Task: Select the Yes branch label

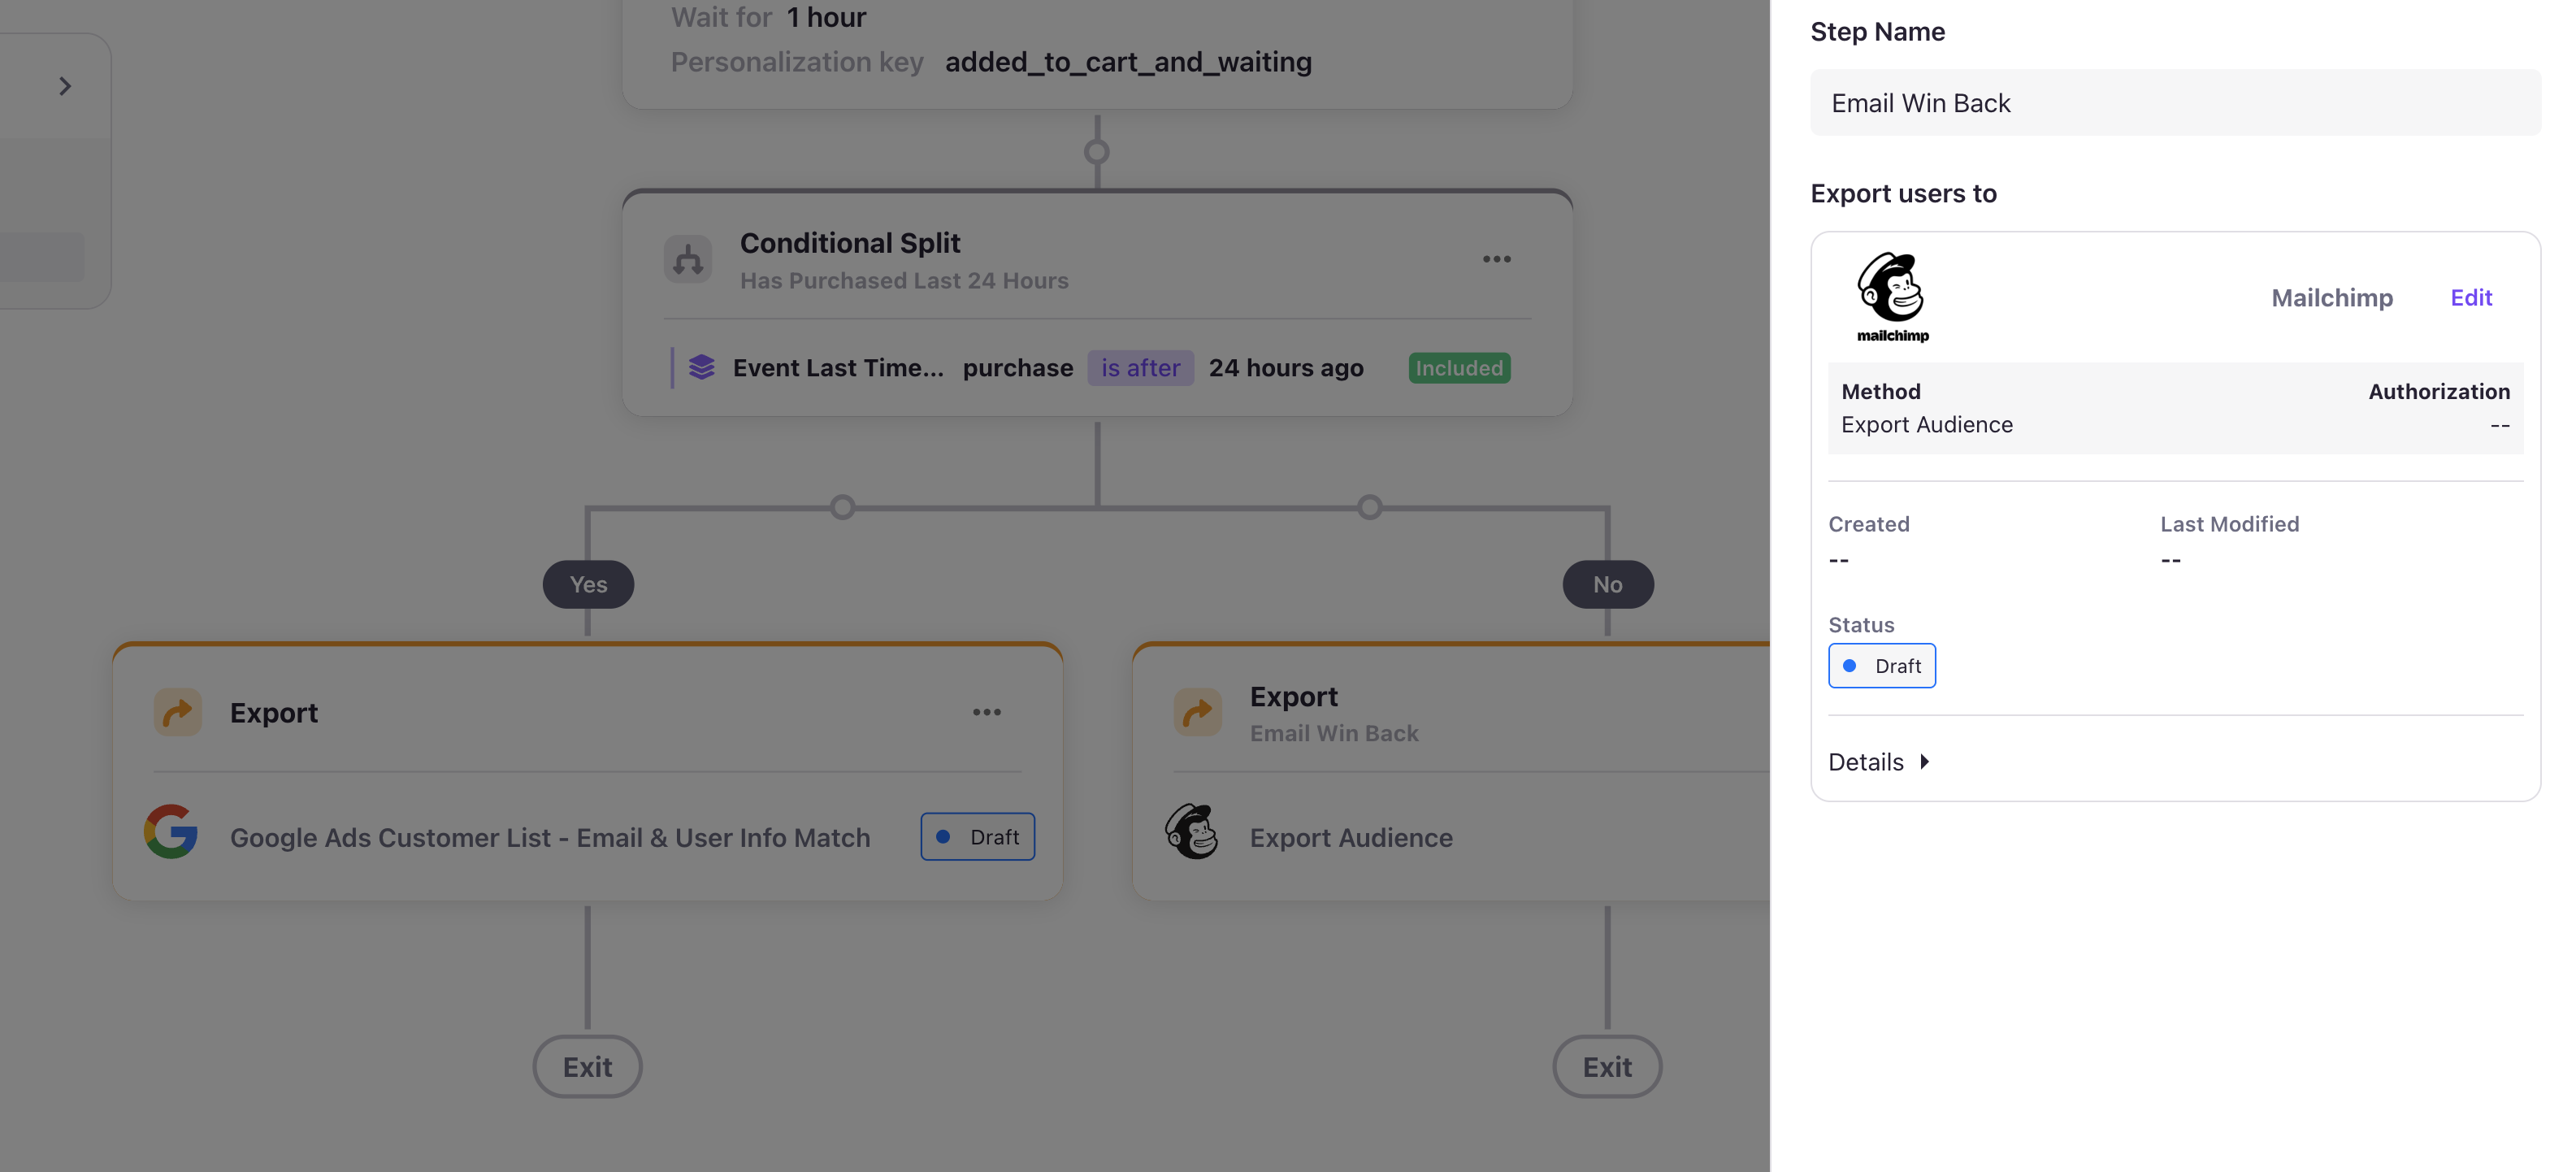Action: click(588, 585)
